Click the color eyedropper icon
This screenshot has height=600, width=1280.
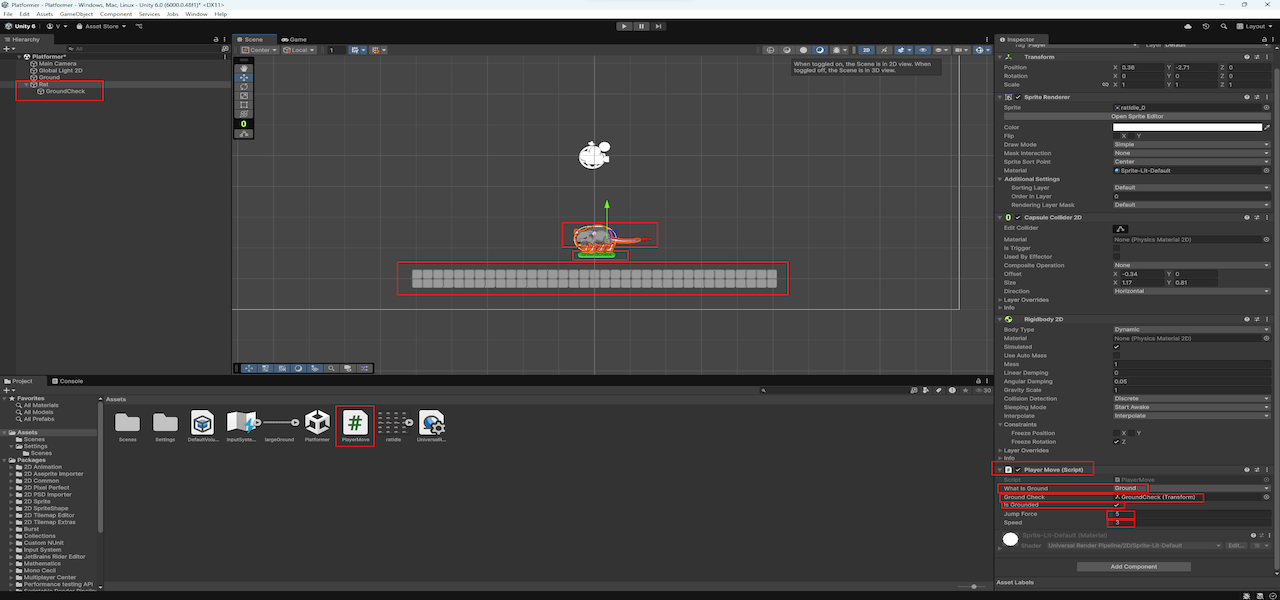(x=1267, y=127)
